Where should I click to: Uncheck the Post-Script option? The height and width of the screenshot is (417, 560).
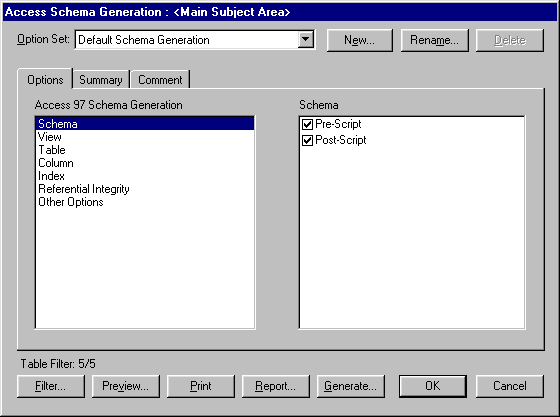[x=307, y=140]
